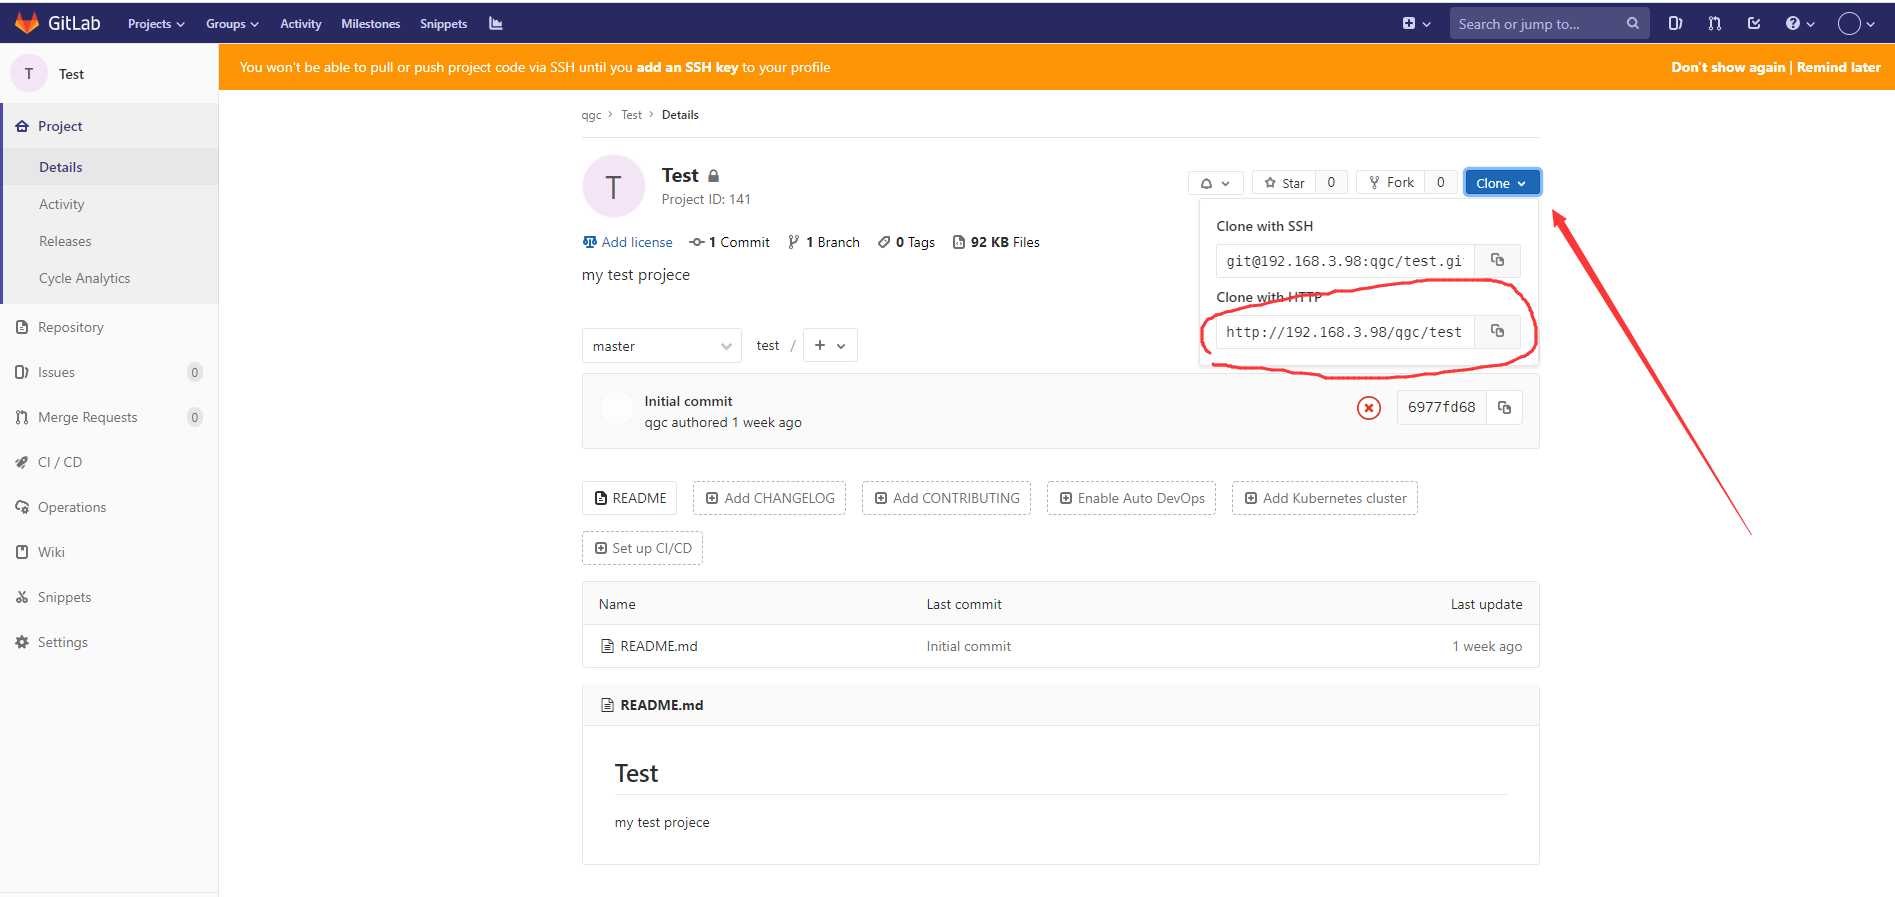
Task: Open the To-Do list icon
Action: tap(1753, 23)
